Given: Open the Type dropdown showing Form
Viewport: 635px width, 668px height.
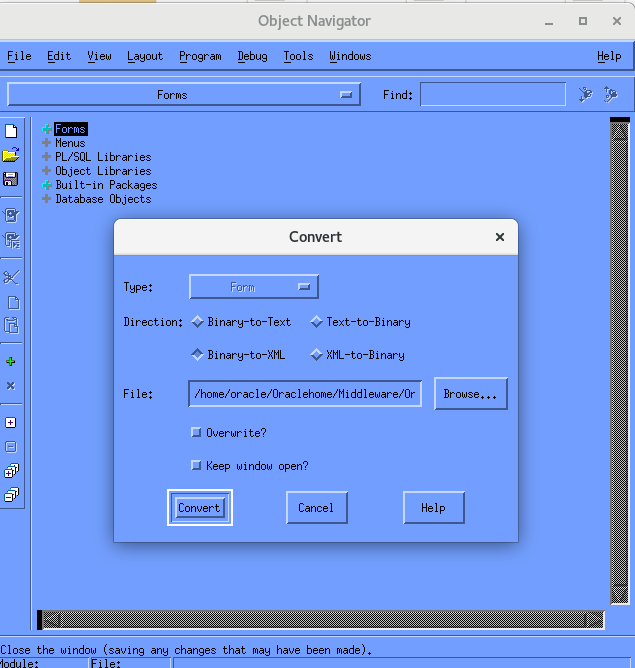Looking at the screenshot, I should click(x=254, y=287).
